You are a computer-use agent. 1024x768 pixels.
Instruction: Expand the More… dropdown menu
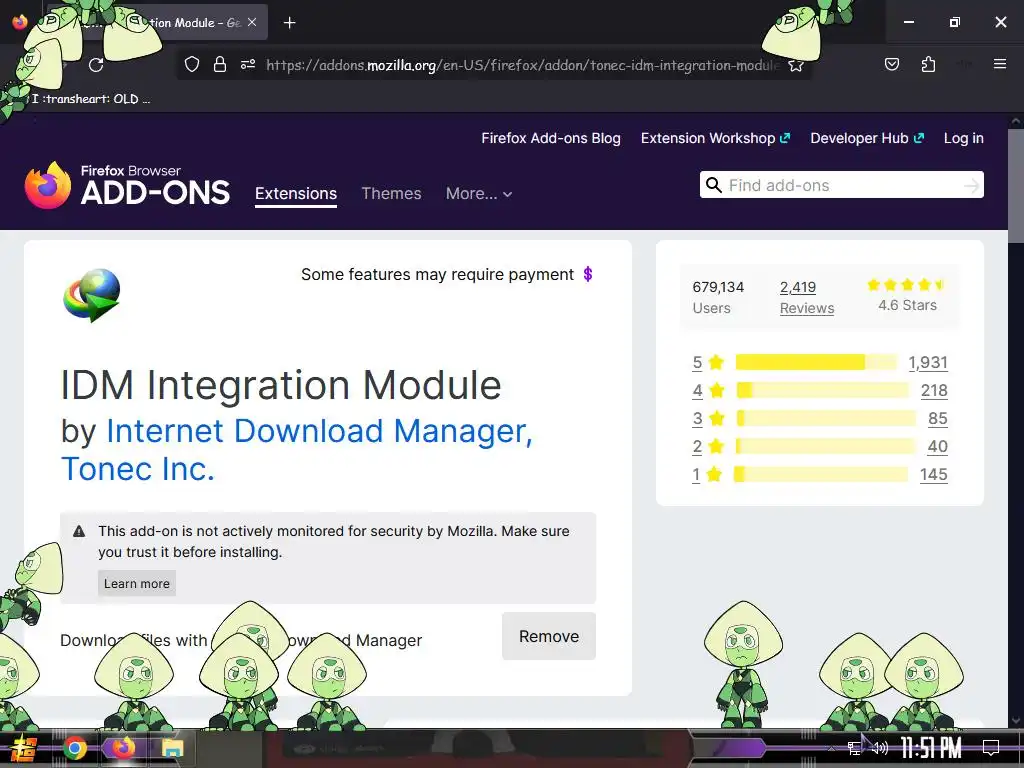(x=479, y=193)
